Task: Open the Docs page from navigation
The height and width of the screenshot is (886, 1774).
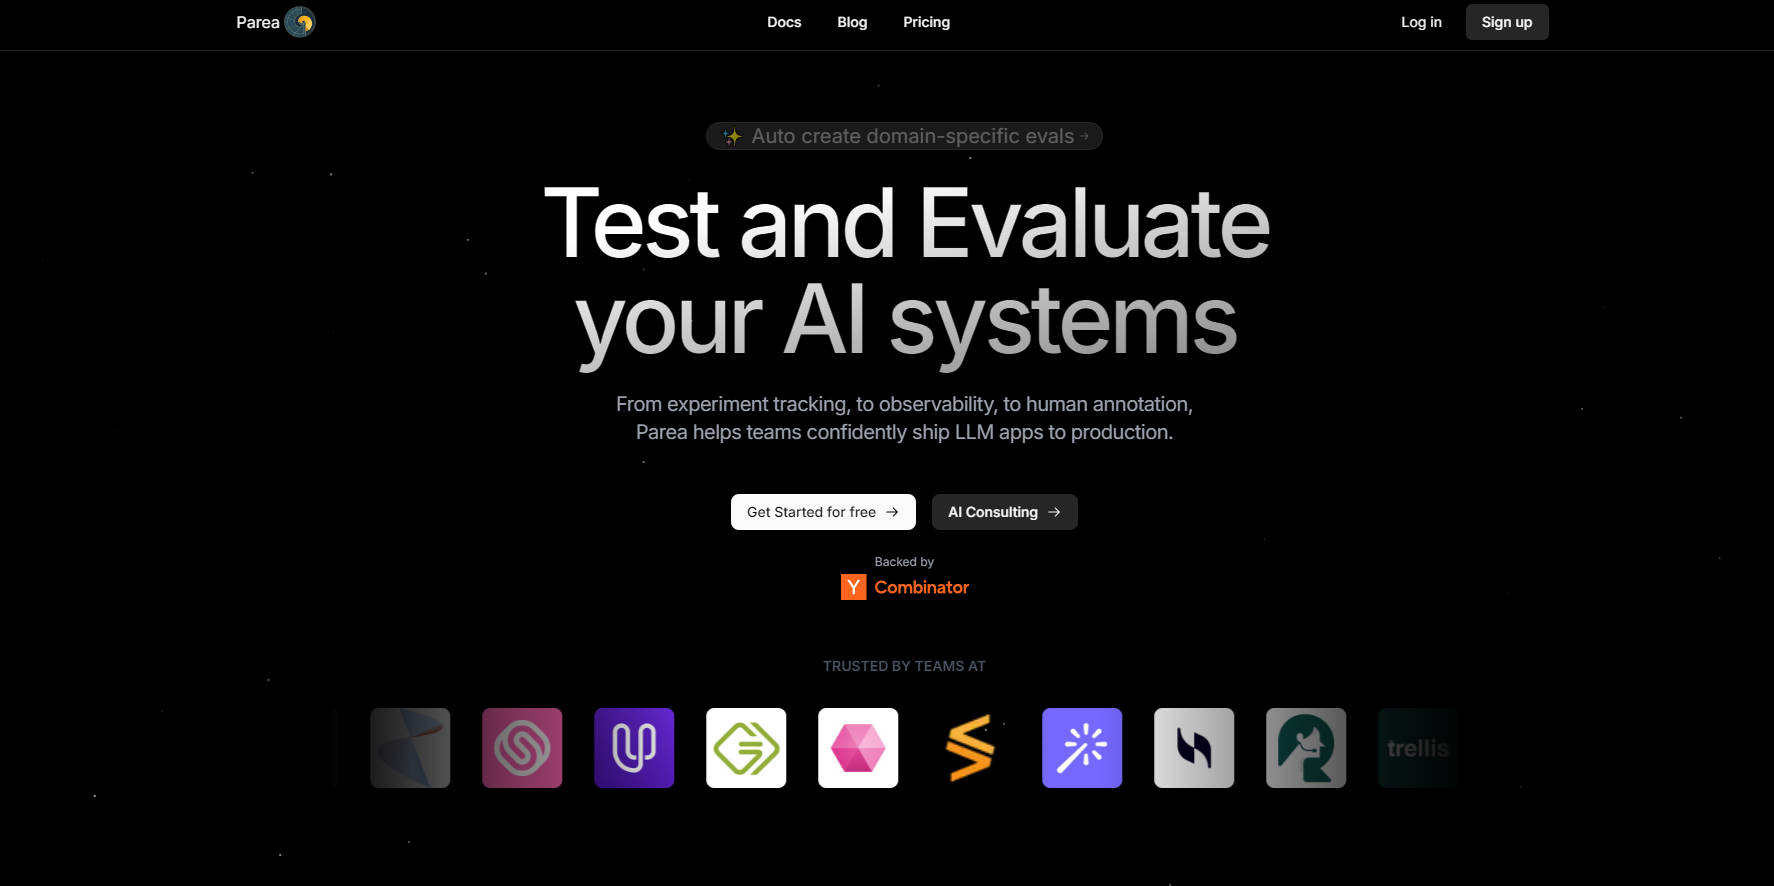Action: 784,22
